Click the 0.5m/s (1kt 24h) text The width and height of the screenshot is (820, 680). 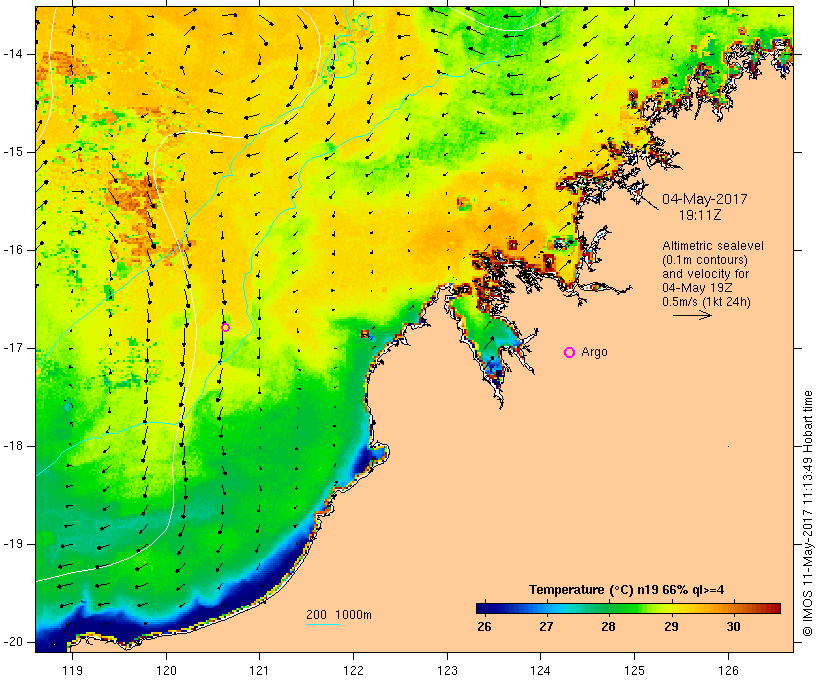[707, 302]
